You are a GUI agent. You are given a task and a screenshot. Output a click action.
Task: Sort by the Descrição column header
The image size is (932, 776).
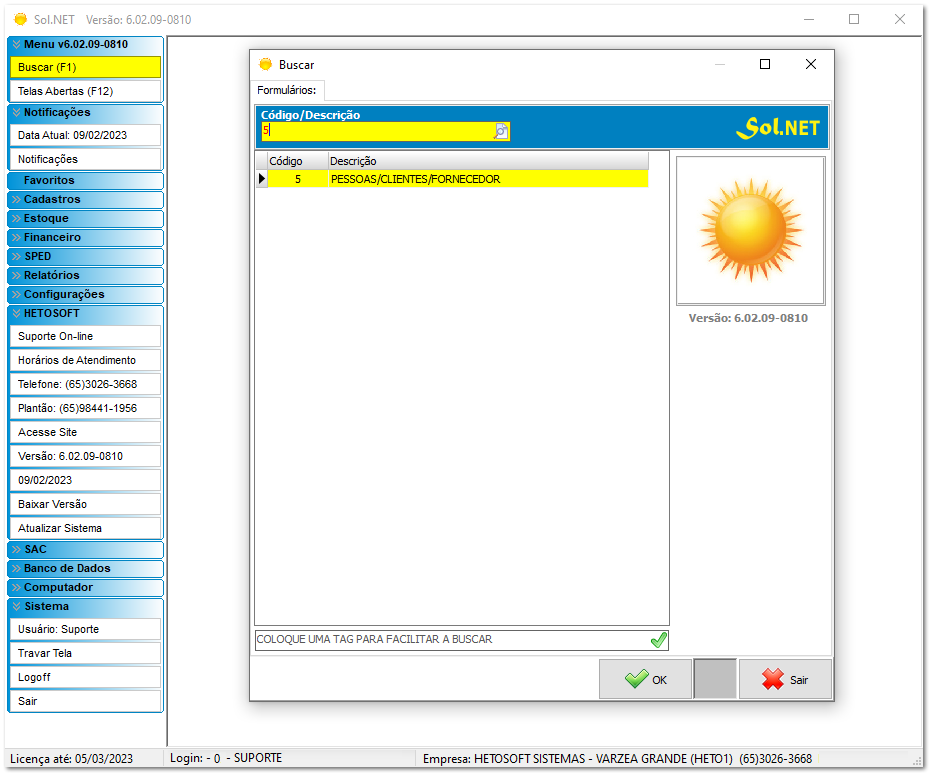[487, 161]
